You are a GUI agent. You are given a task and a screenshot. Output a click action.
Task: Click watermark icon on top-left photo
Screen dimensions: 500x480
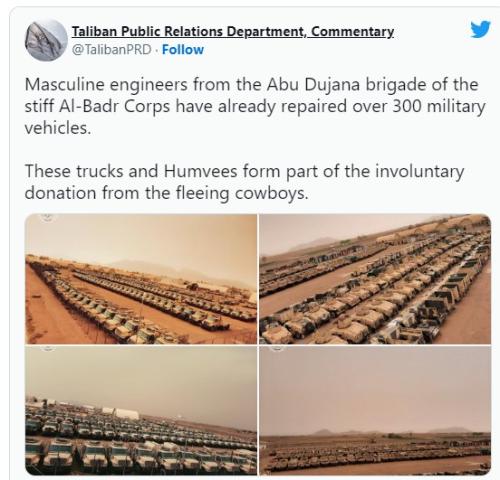pyautogui.click(x=47, y=217)
